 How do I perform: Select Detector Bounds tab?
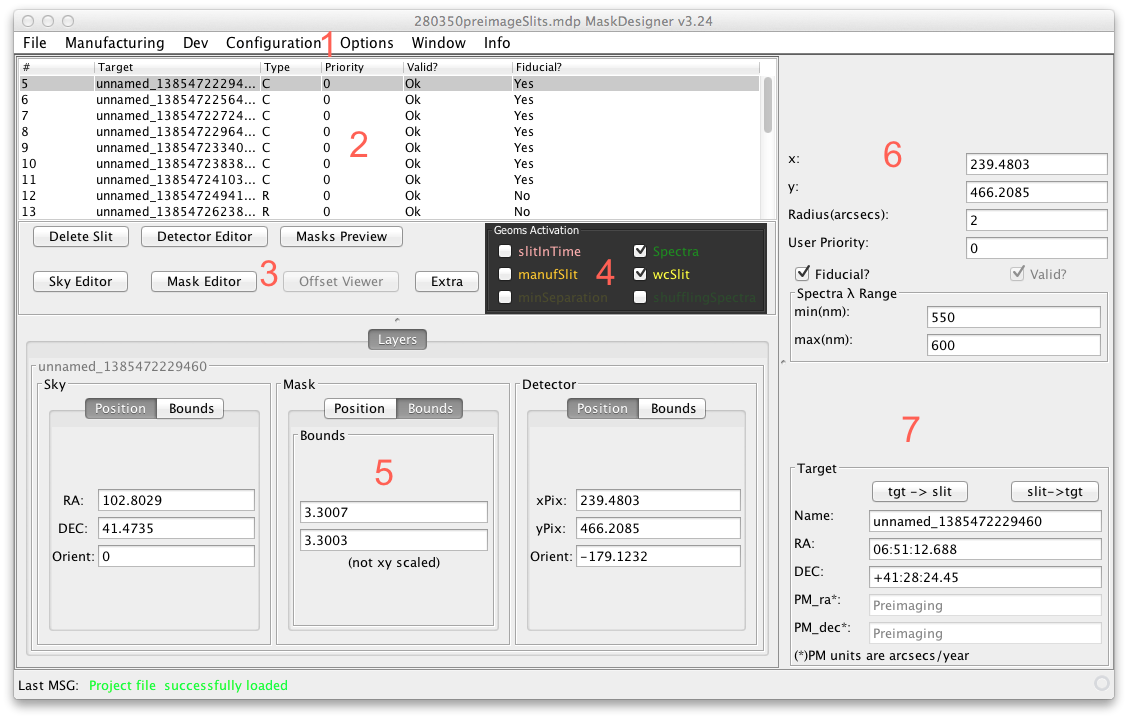coord(673,409)
